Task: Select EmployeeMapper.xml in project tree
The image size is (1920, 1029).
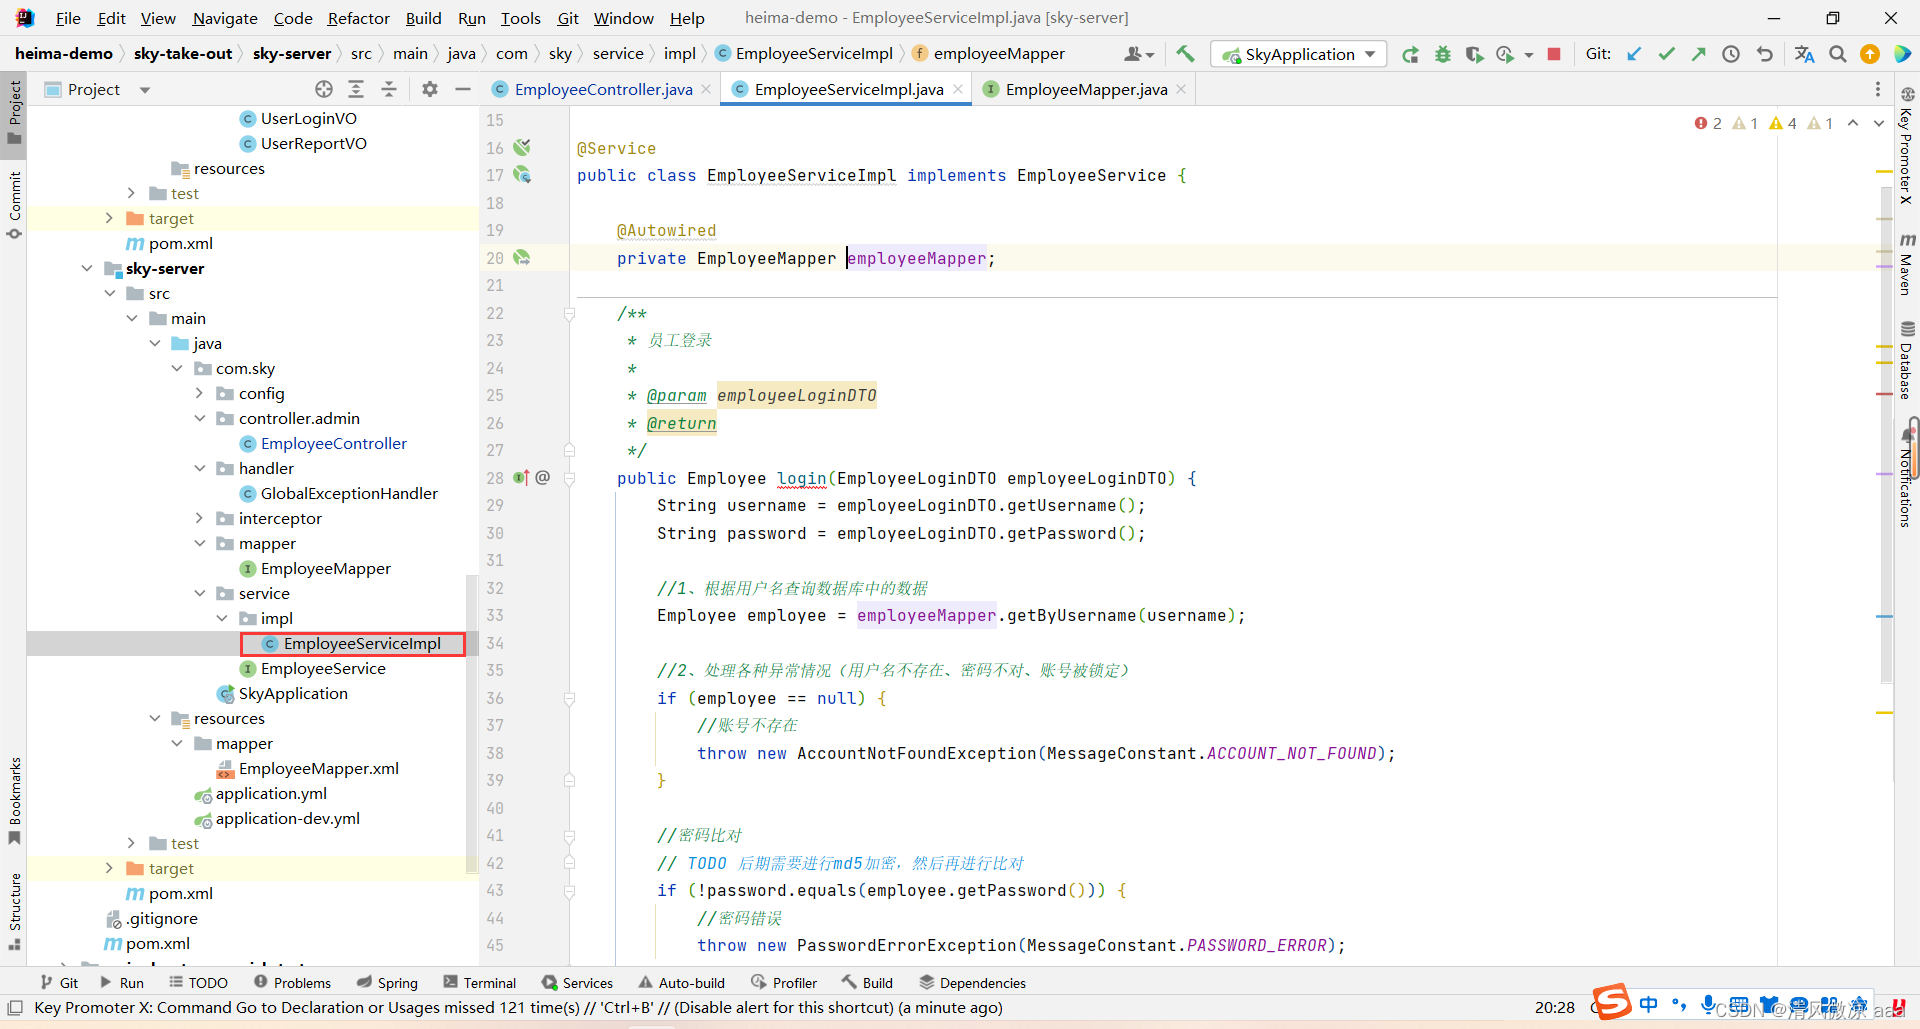Action: (318, 768)
